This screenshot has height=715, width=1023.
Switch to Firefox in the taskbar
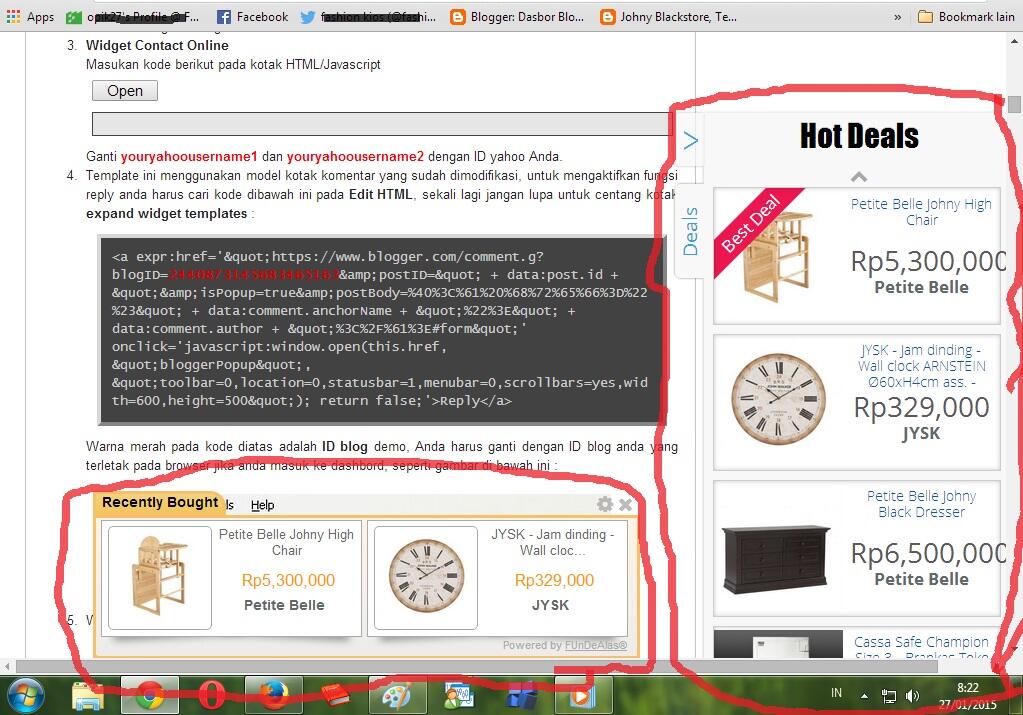pyautogui.click(x=273, y=695)
